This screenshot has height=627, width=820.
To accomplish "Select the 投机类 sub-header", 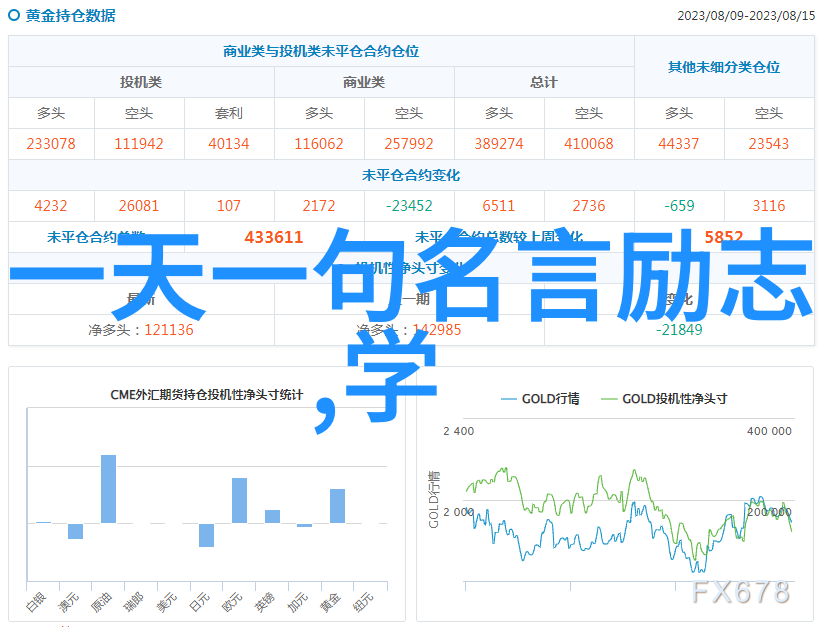I will click(141, 82).
